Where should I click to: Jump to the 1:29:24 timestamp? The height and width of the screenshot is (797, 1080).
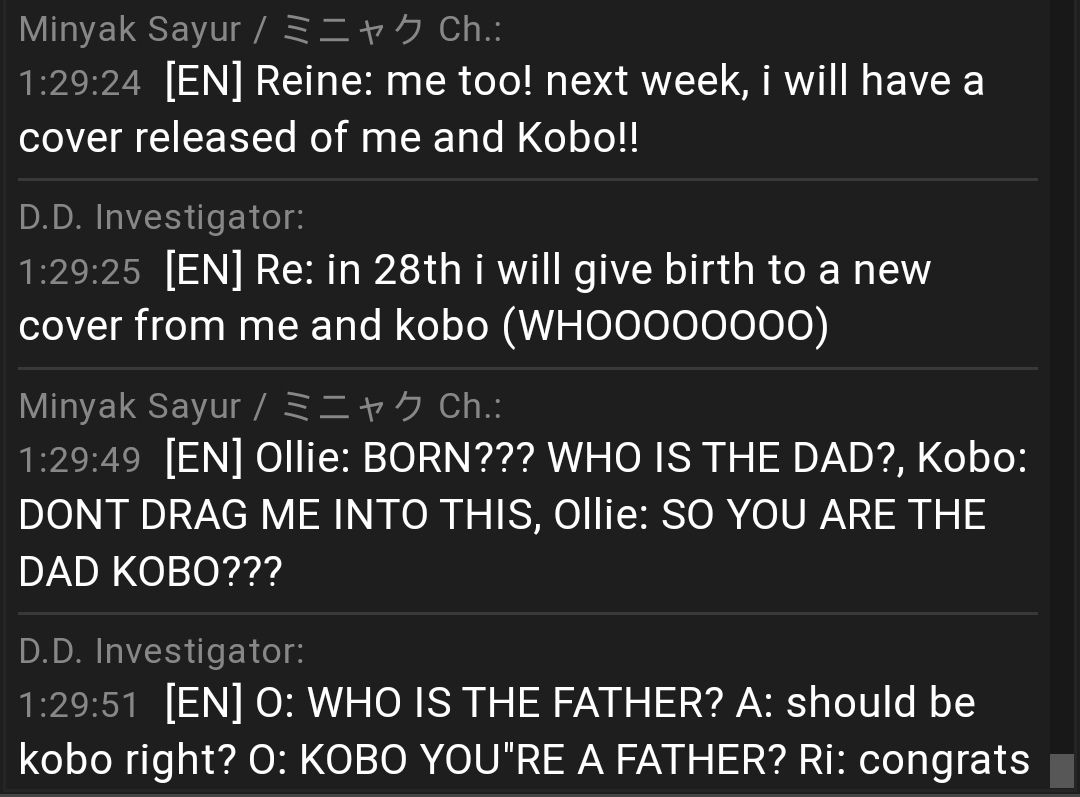pyautogui.click(x=80, y=82)
